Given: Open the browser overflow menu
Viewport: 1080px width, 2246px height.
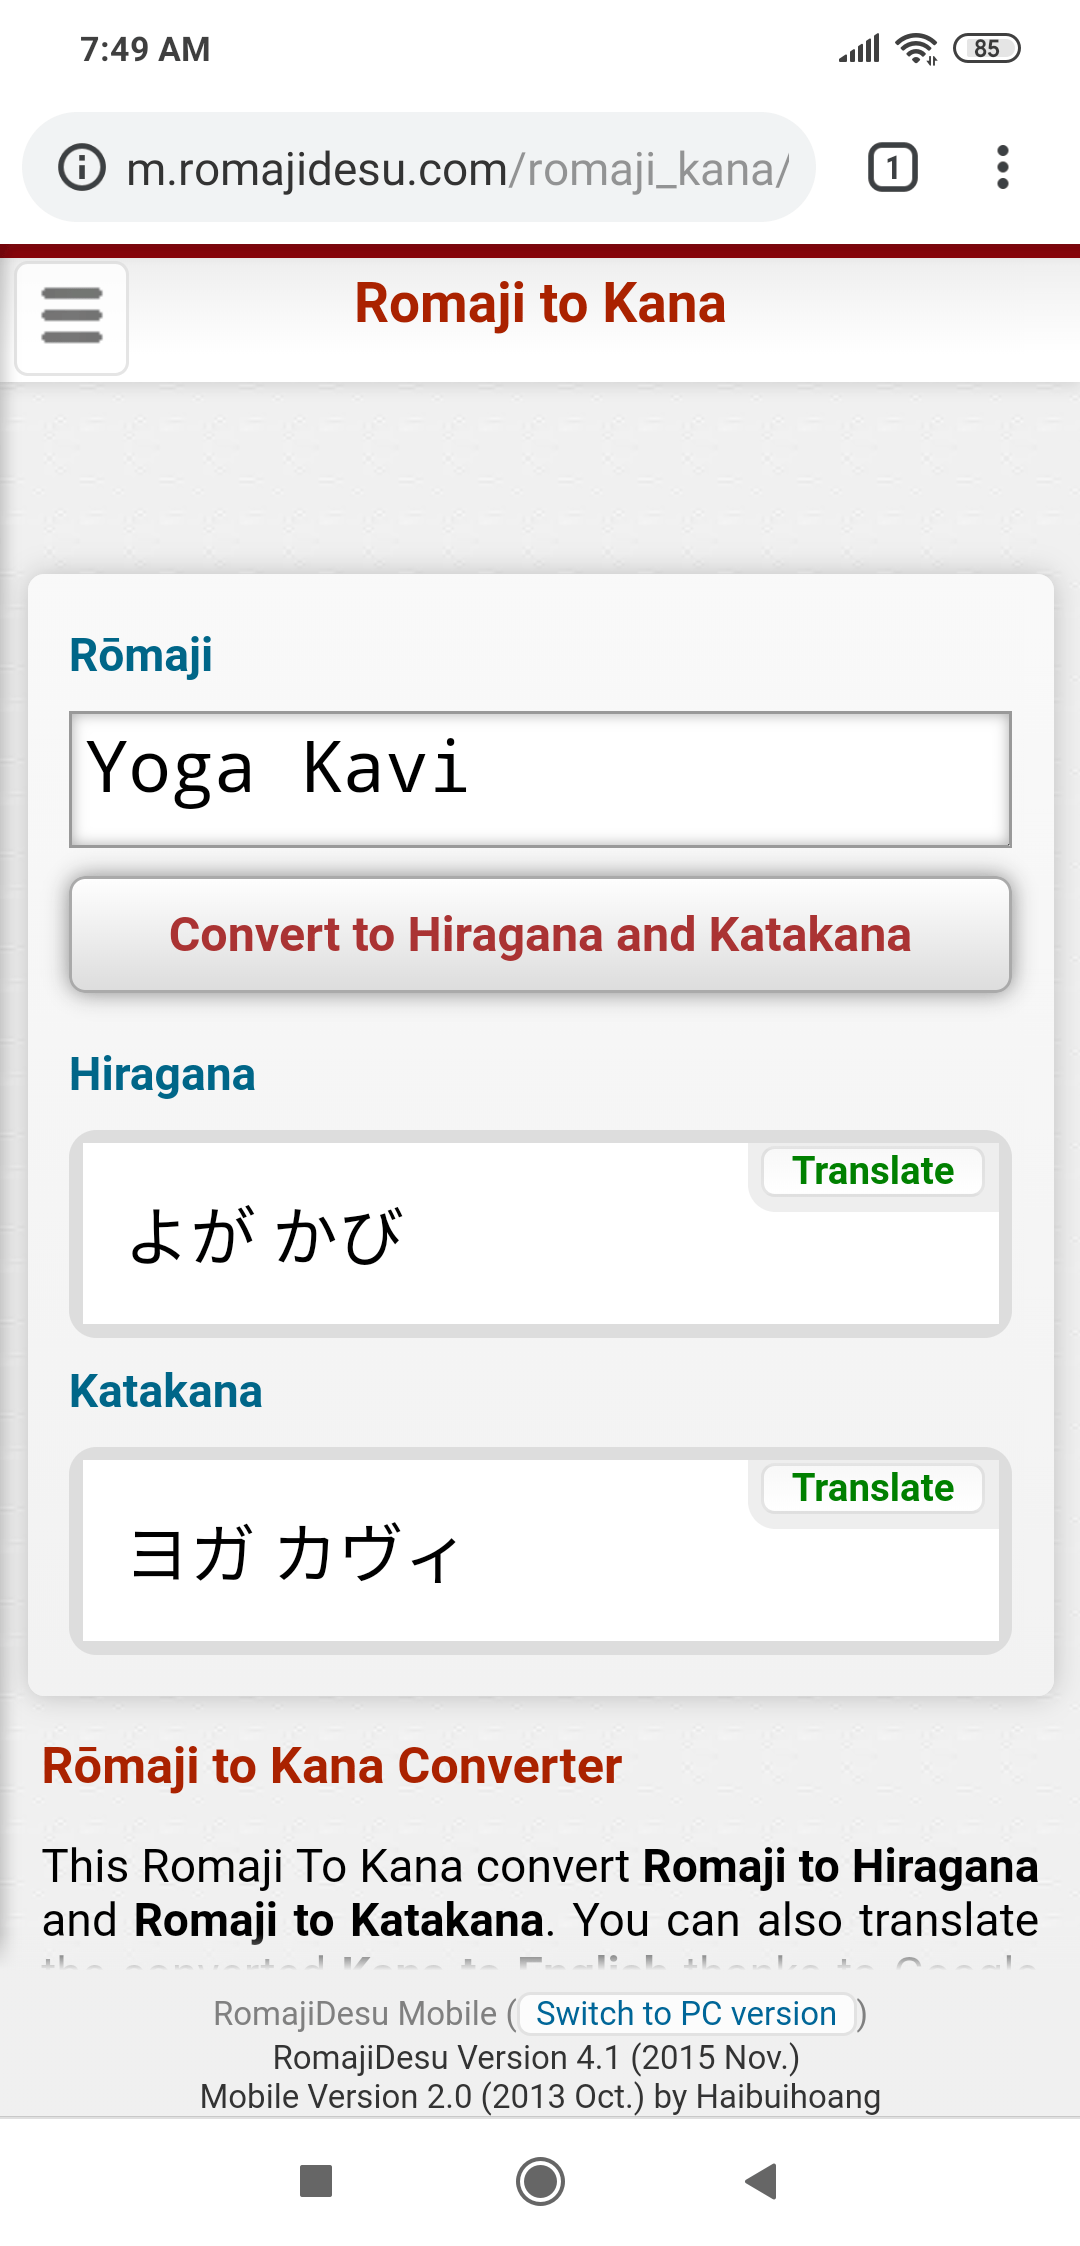Looking at the screenshot, I should [1002, 167].
